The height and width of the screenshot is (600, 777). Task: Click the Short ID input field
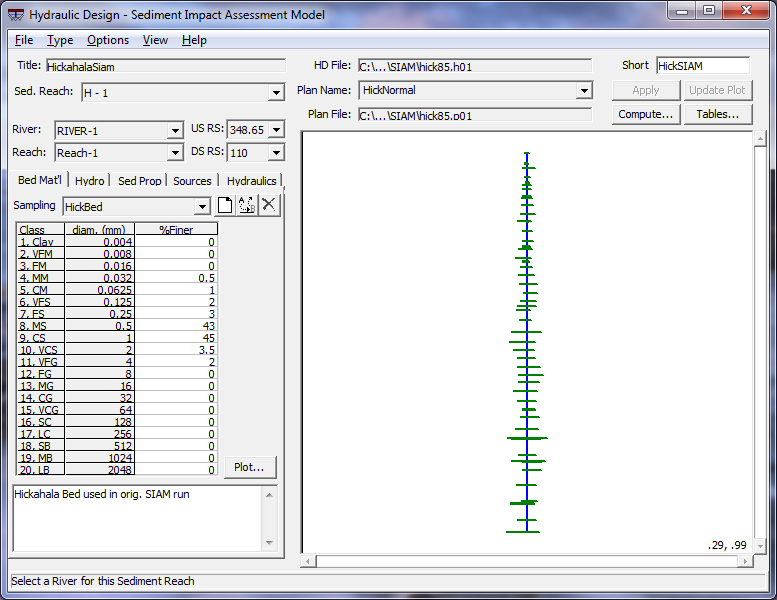tap(703, 65)
